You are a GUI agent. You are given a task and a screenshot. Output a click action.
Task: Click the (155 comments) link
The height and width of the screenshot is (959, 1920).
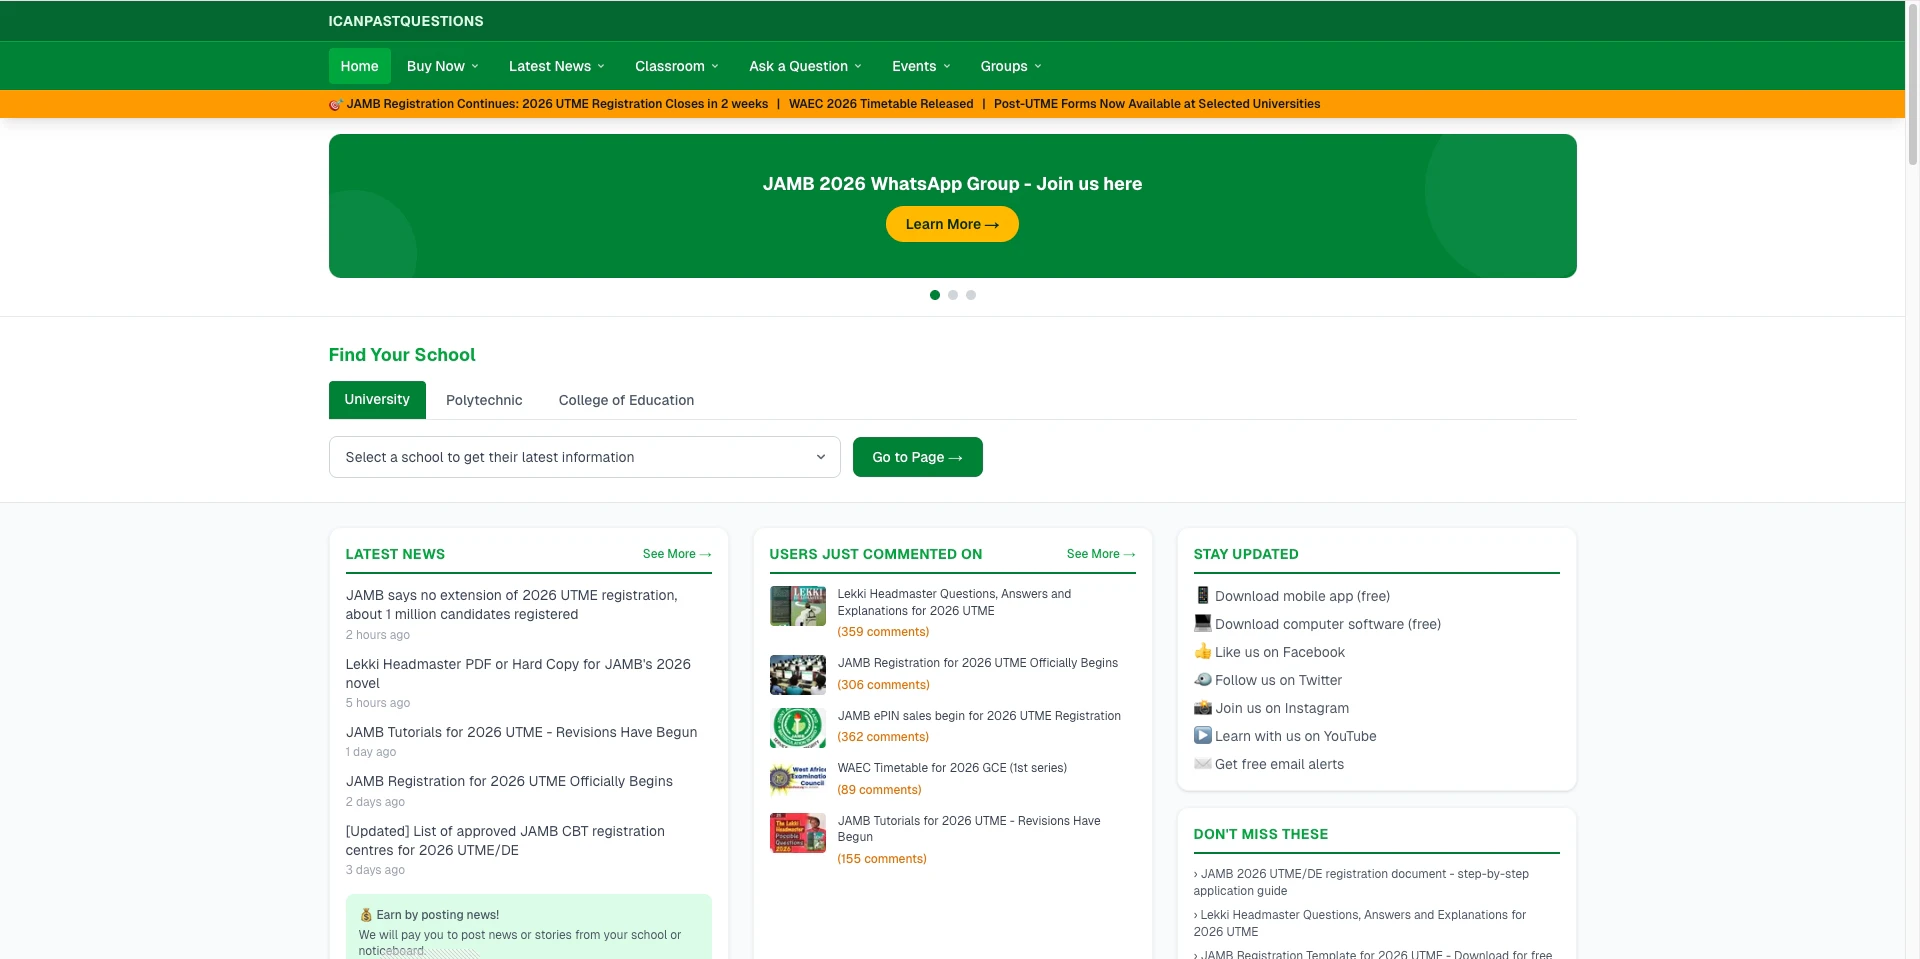click(x=882, y=859)
